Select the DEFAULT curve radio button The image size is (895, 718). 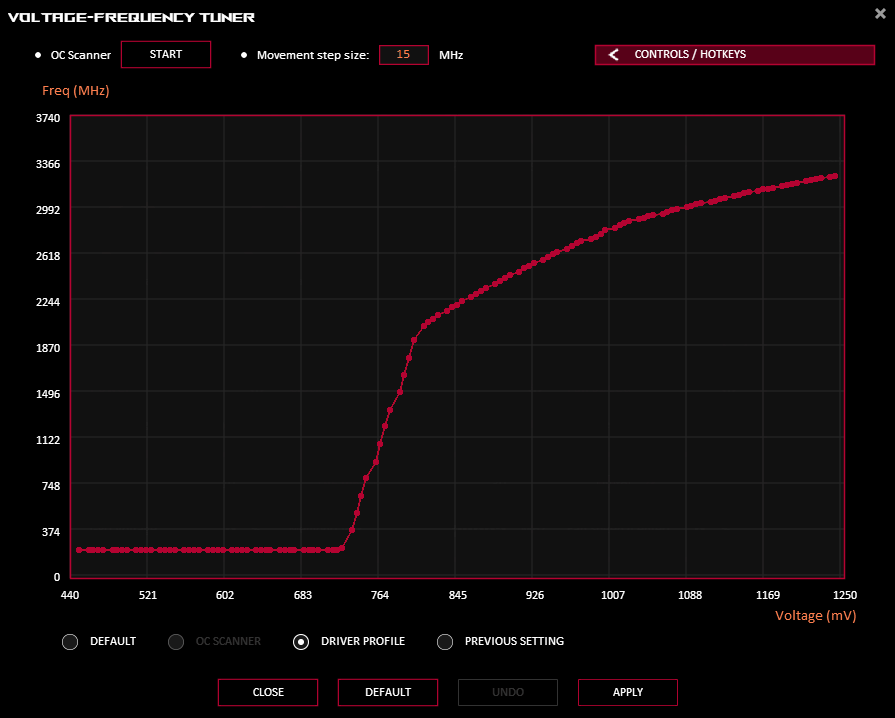click(70, 642)
